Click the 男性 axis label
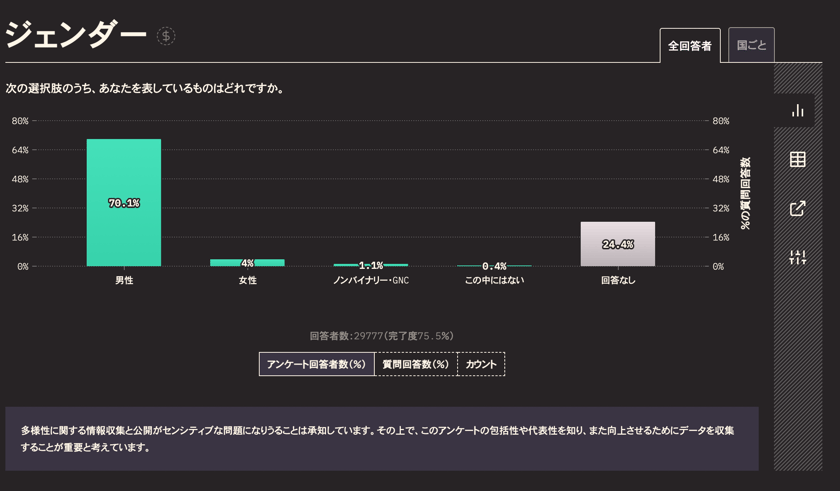 pos(124,280)
